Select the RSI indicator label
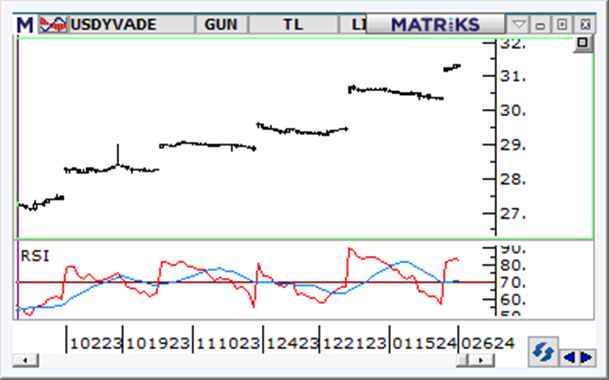 (35, 256)
